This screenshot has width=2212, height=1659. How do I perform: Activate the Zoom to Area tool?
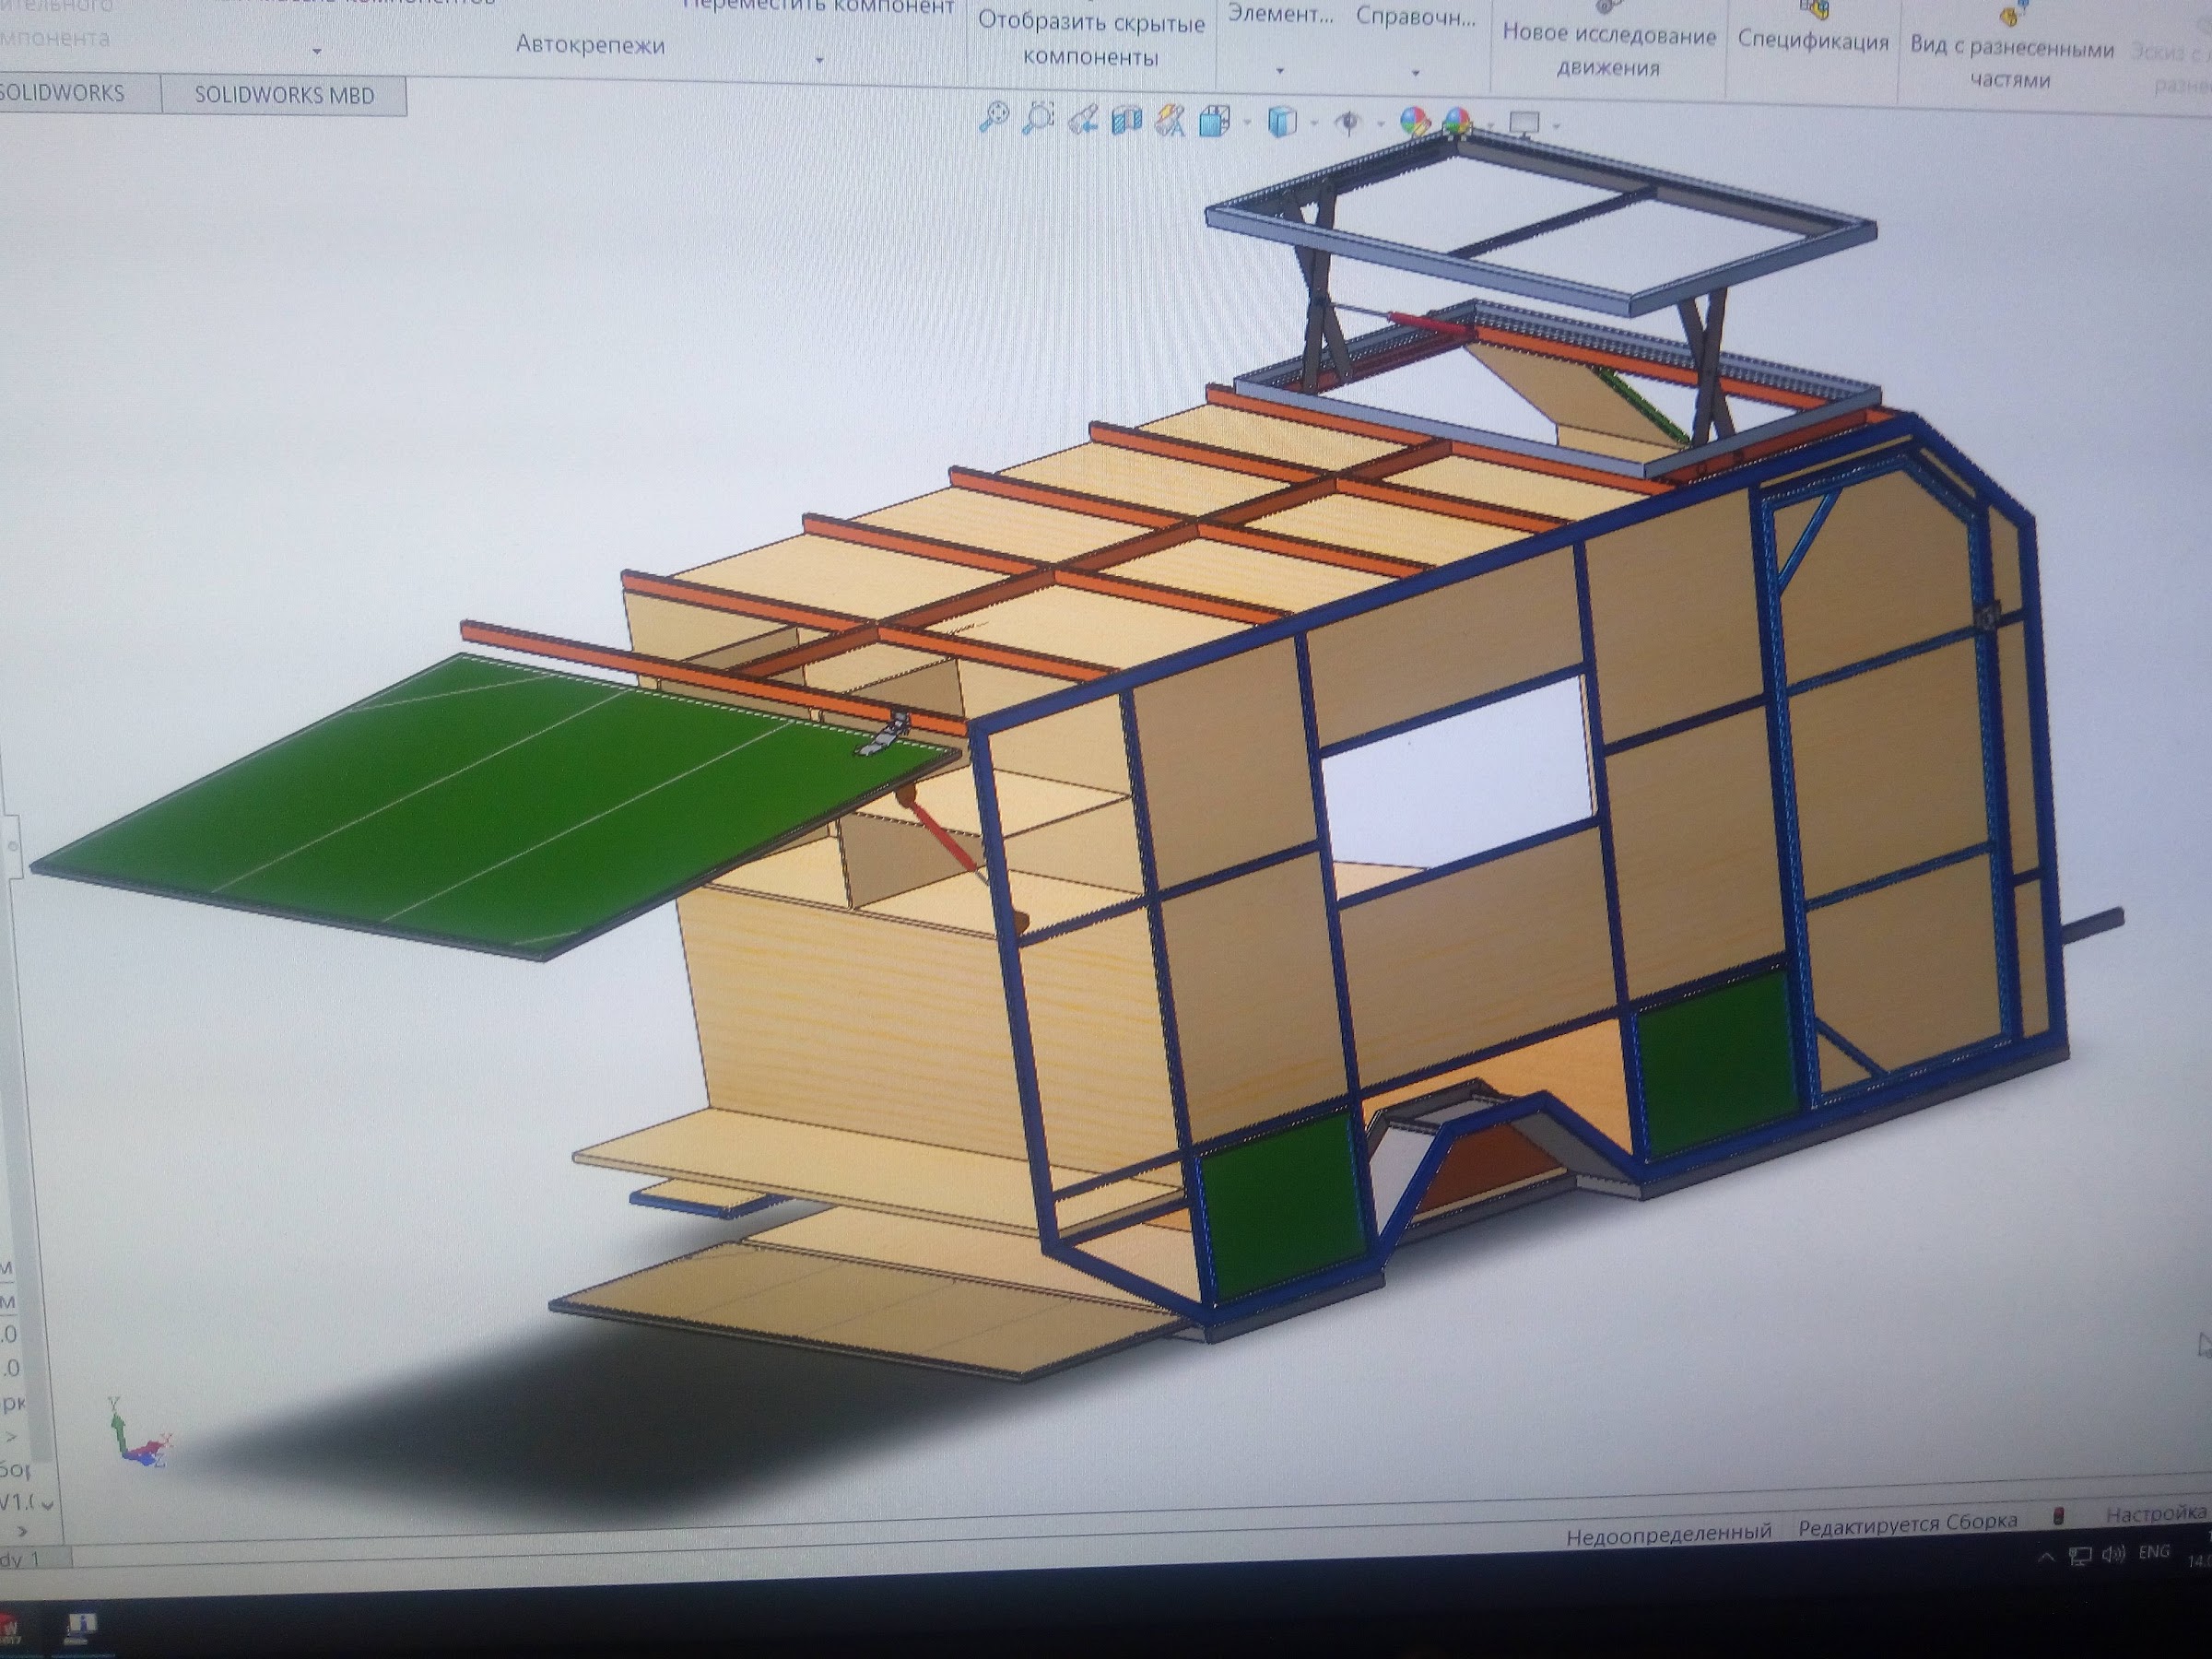1039,118
